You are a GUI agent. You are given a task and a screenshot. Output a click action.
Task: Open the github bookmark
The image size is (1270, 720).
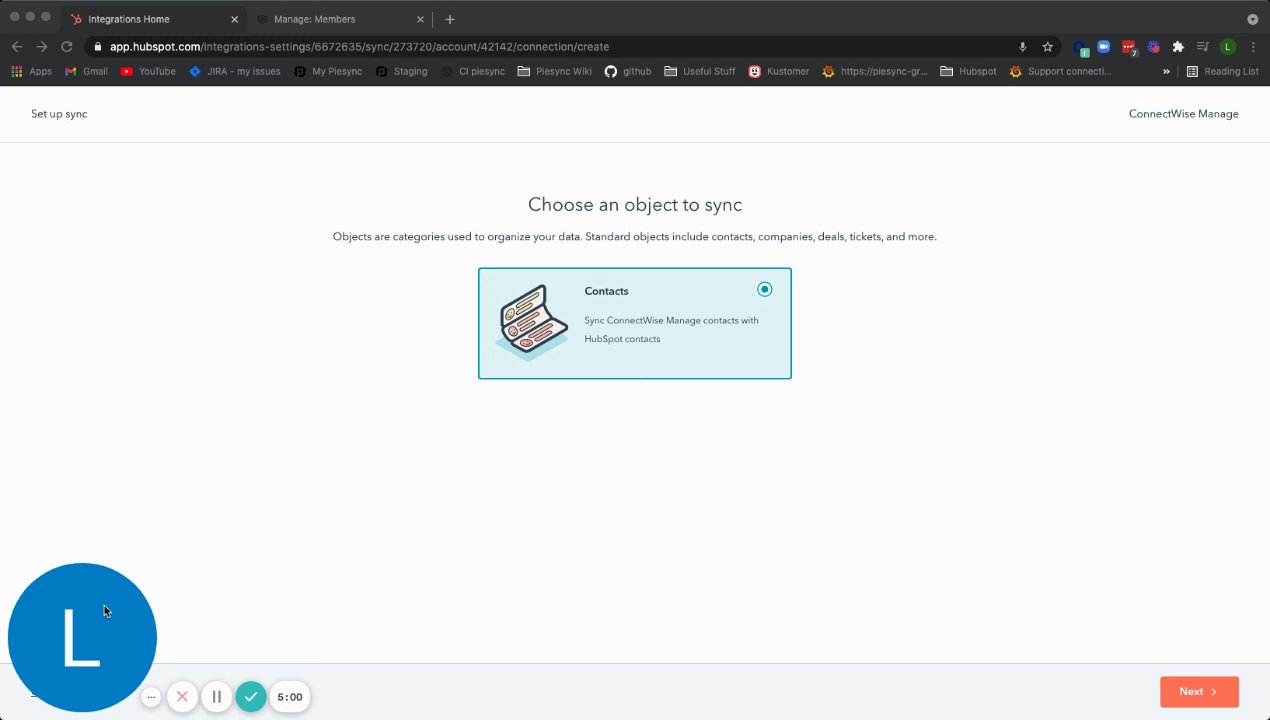click(x=627, y=72)
